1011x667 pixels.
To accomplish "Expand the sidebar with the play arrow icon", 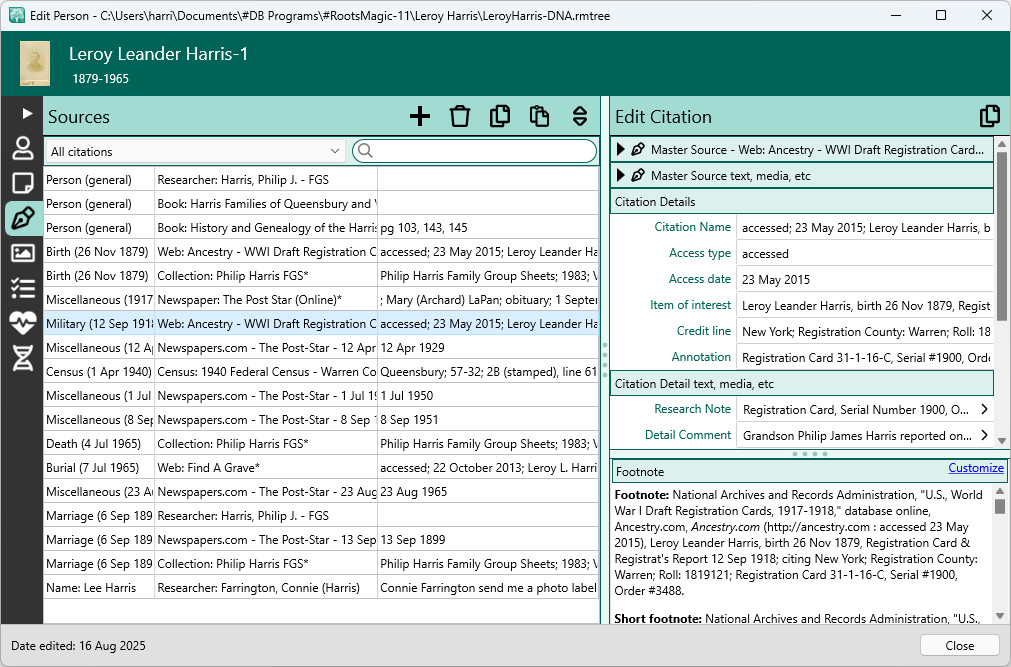I will pyautogui.click(x=26, y=114).
